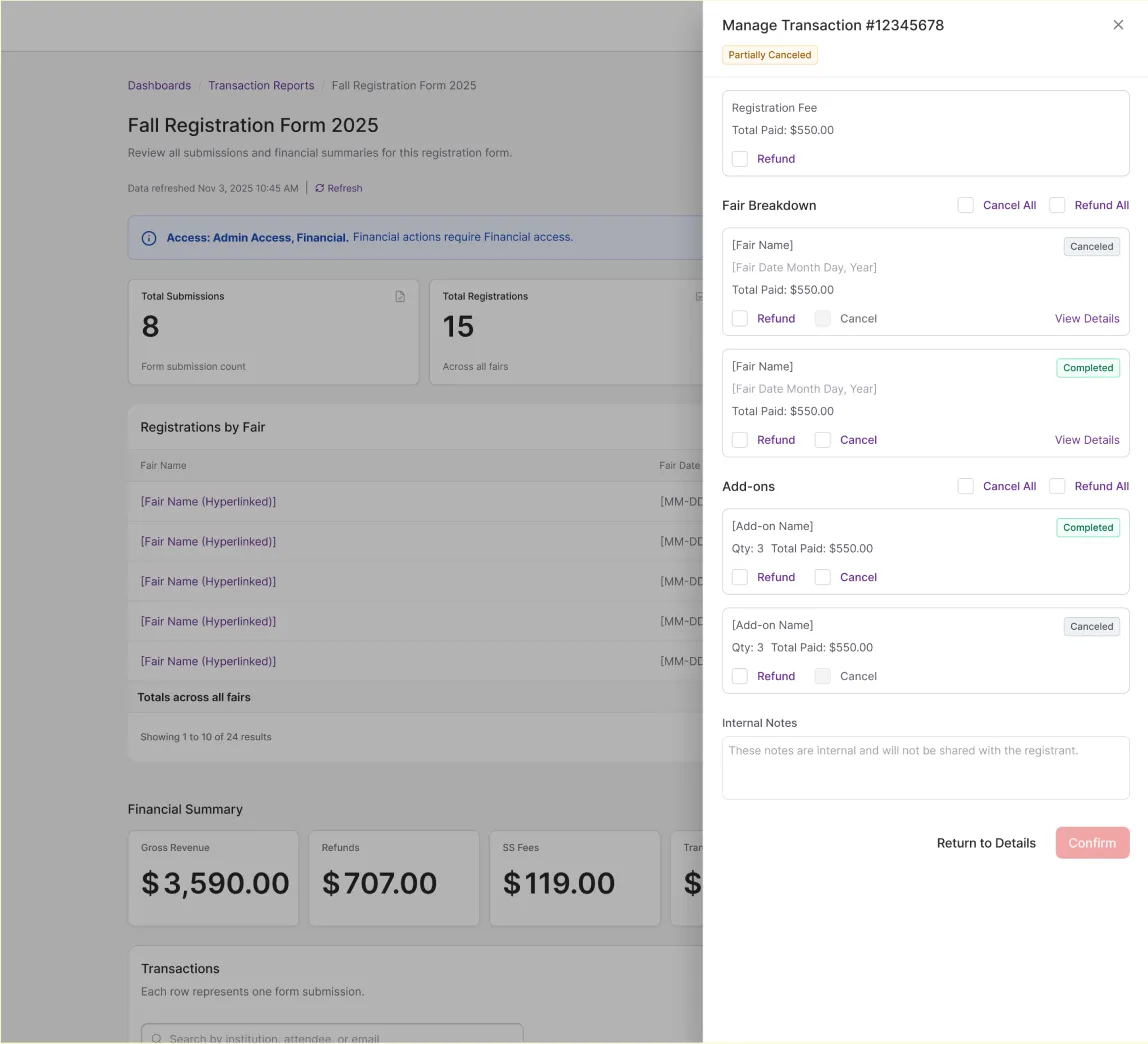Click the Canceled badge on the fair card
This screenshot has height=1044, width=1148.
pos(1092,247)
